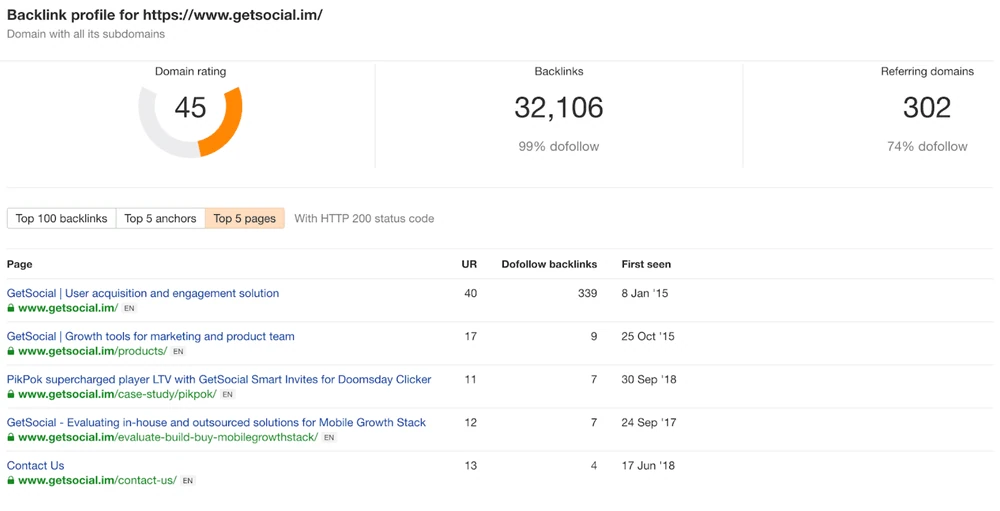Click the lock icon beside mobilegrowthstack URL

coord(11,438)
